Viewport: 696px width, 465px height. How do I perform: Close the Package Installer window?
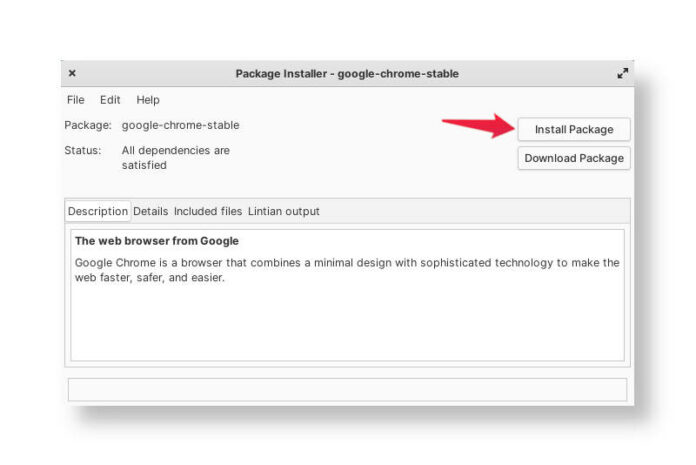(x=72, y=73)
